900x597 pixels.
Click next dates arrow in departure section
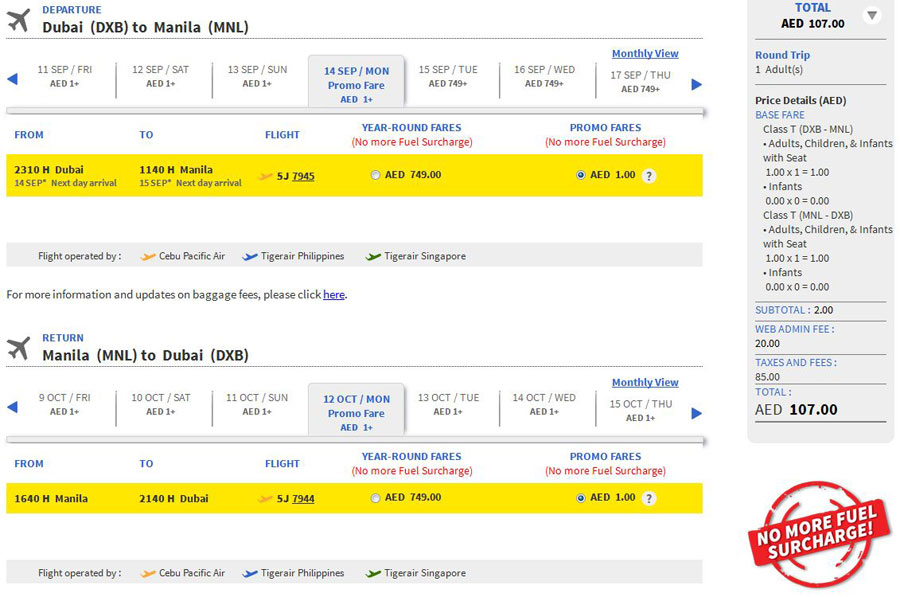(x=696, y=84)
